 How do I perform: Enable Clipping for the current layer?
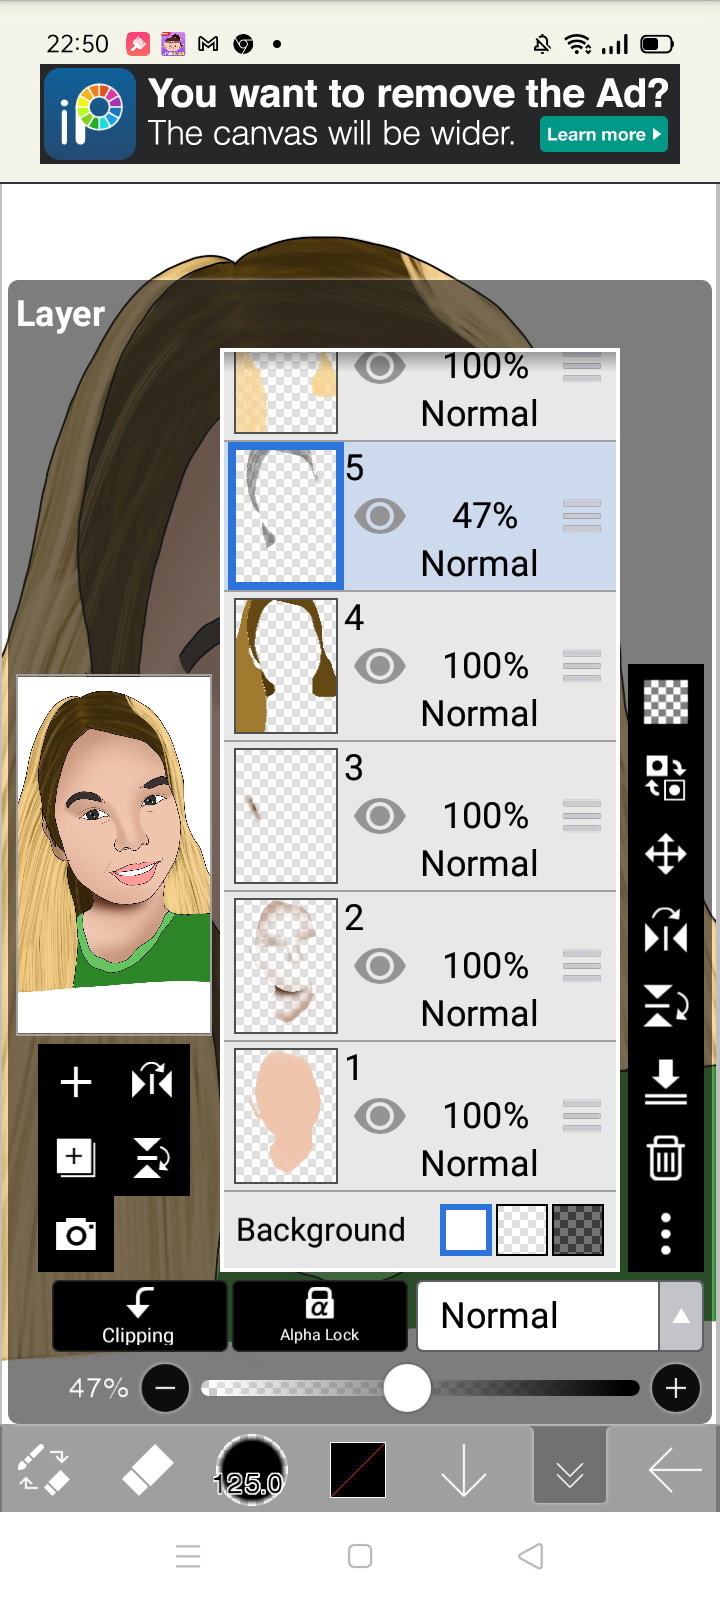click(139, 1316)
